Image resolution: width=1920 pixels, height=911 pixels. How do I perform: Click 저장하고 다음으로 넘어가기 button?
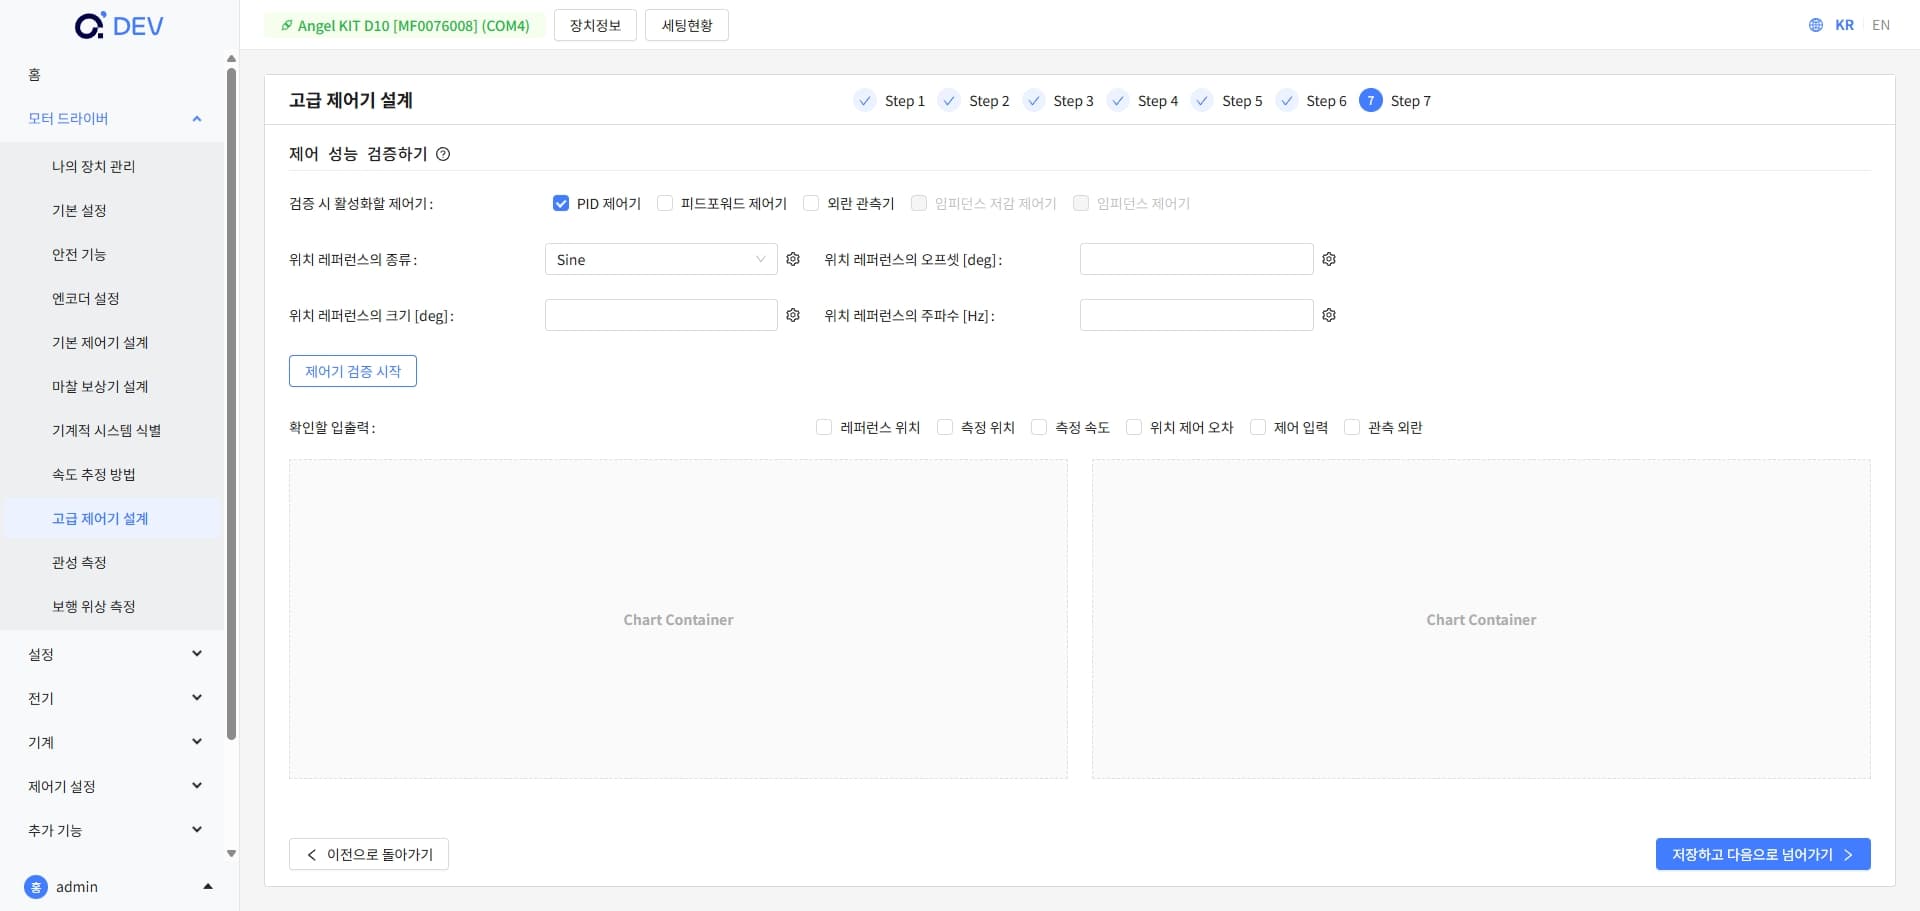tap(1762, 854)
